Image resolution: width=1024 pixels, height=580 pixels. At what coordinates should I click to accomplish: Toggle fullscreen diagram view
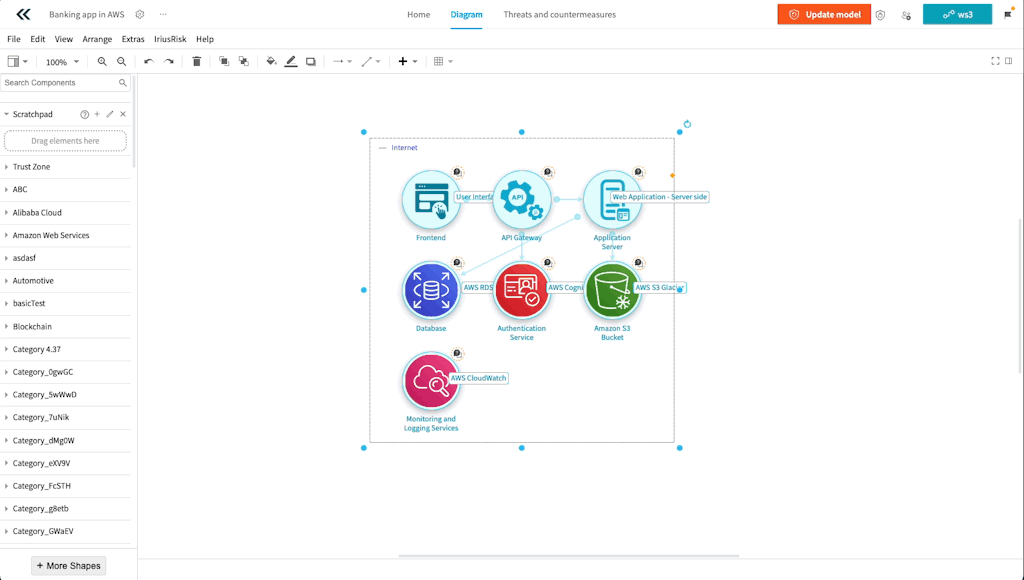(995, 61)
